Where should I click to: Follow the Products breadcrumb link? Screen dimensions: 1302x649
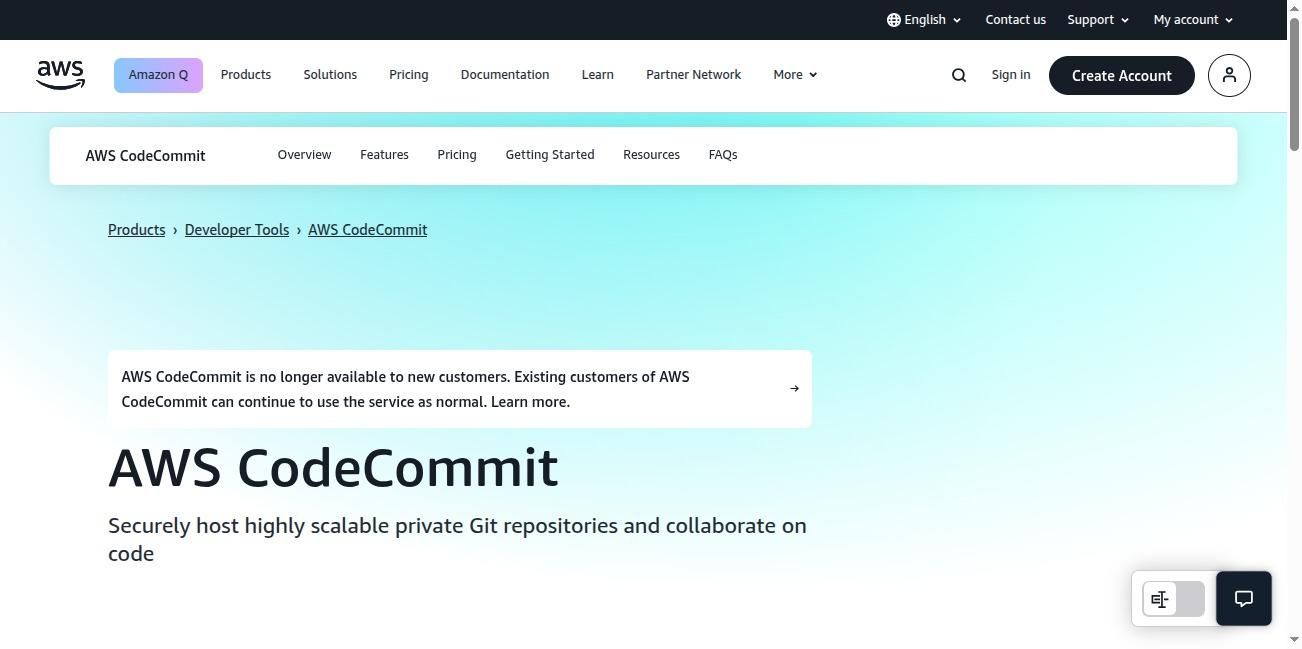(x=137, y=230)
